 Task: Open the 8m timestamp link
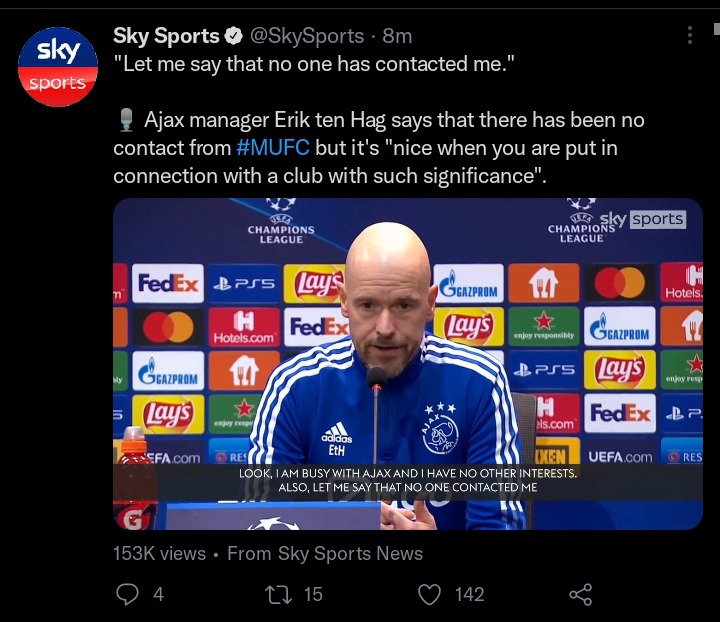(x=397, y=36)
